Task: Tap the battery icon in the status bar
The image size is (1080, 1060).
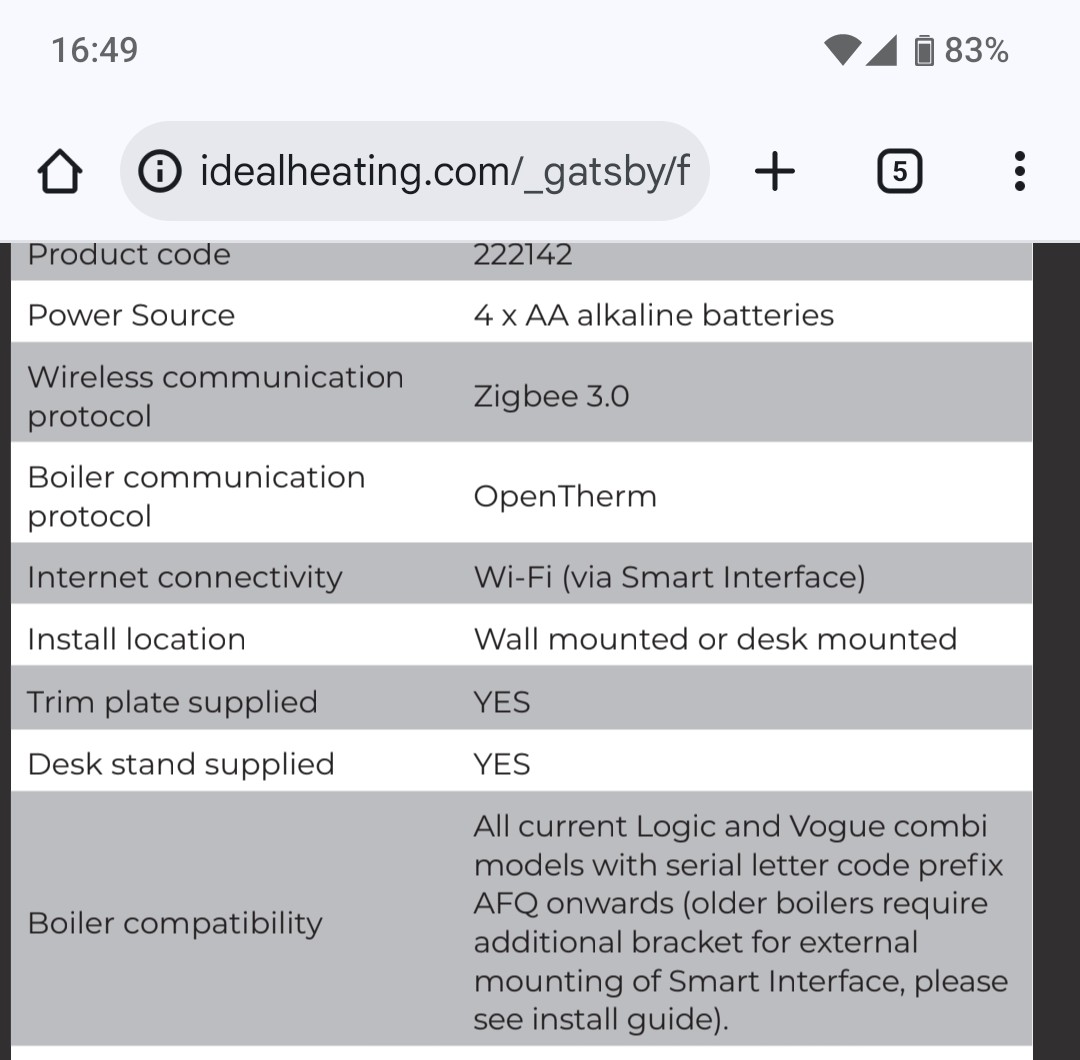Action: tap(924, 50)
